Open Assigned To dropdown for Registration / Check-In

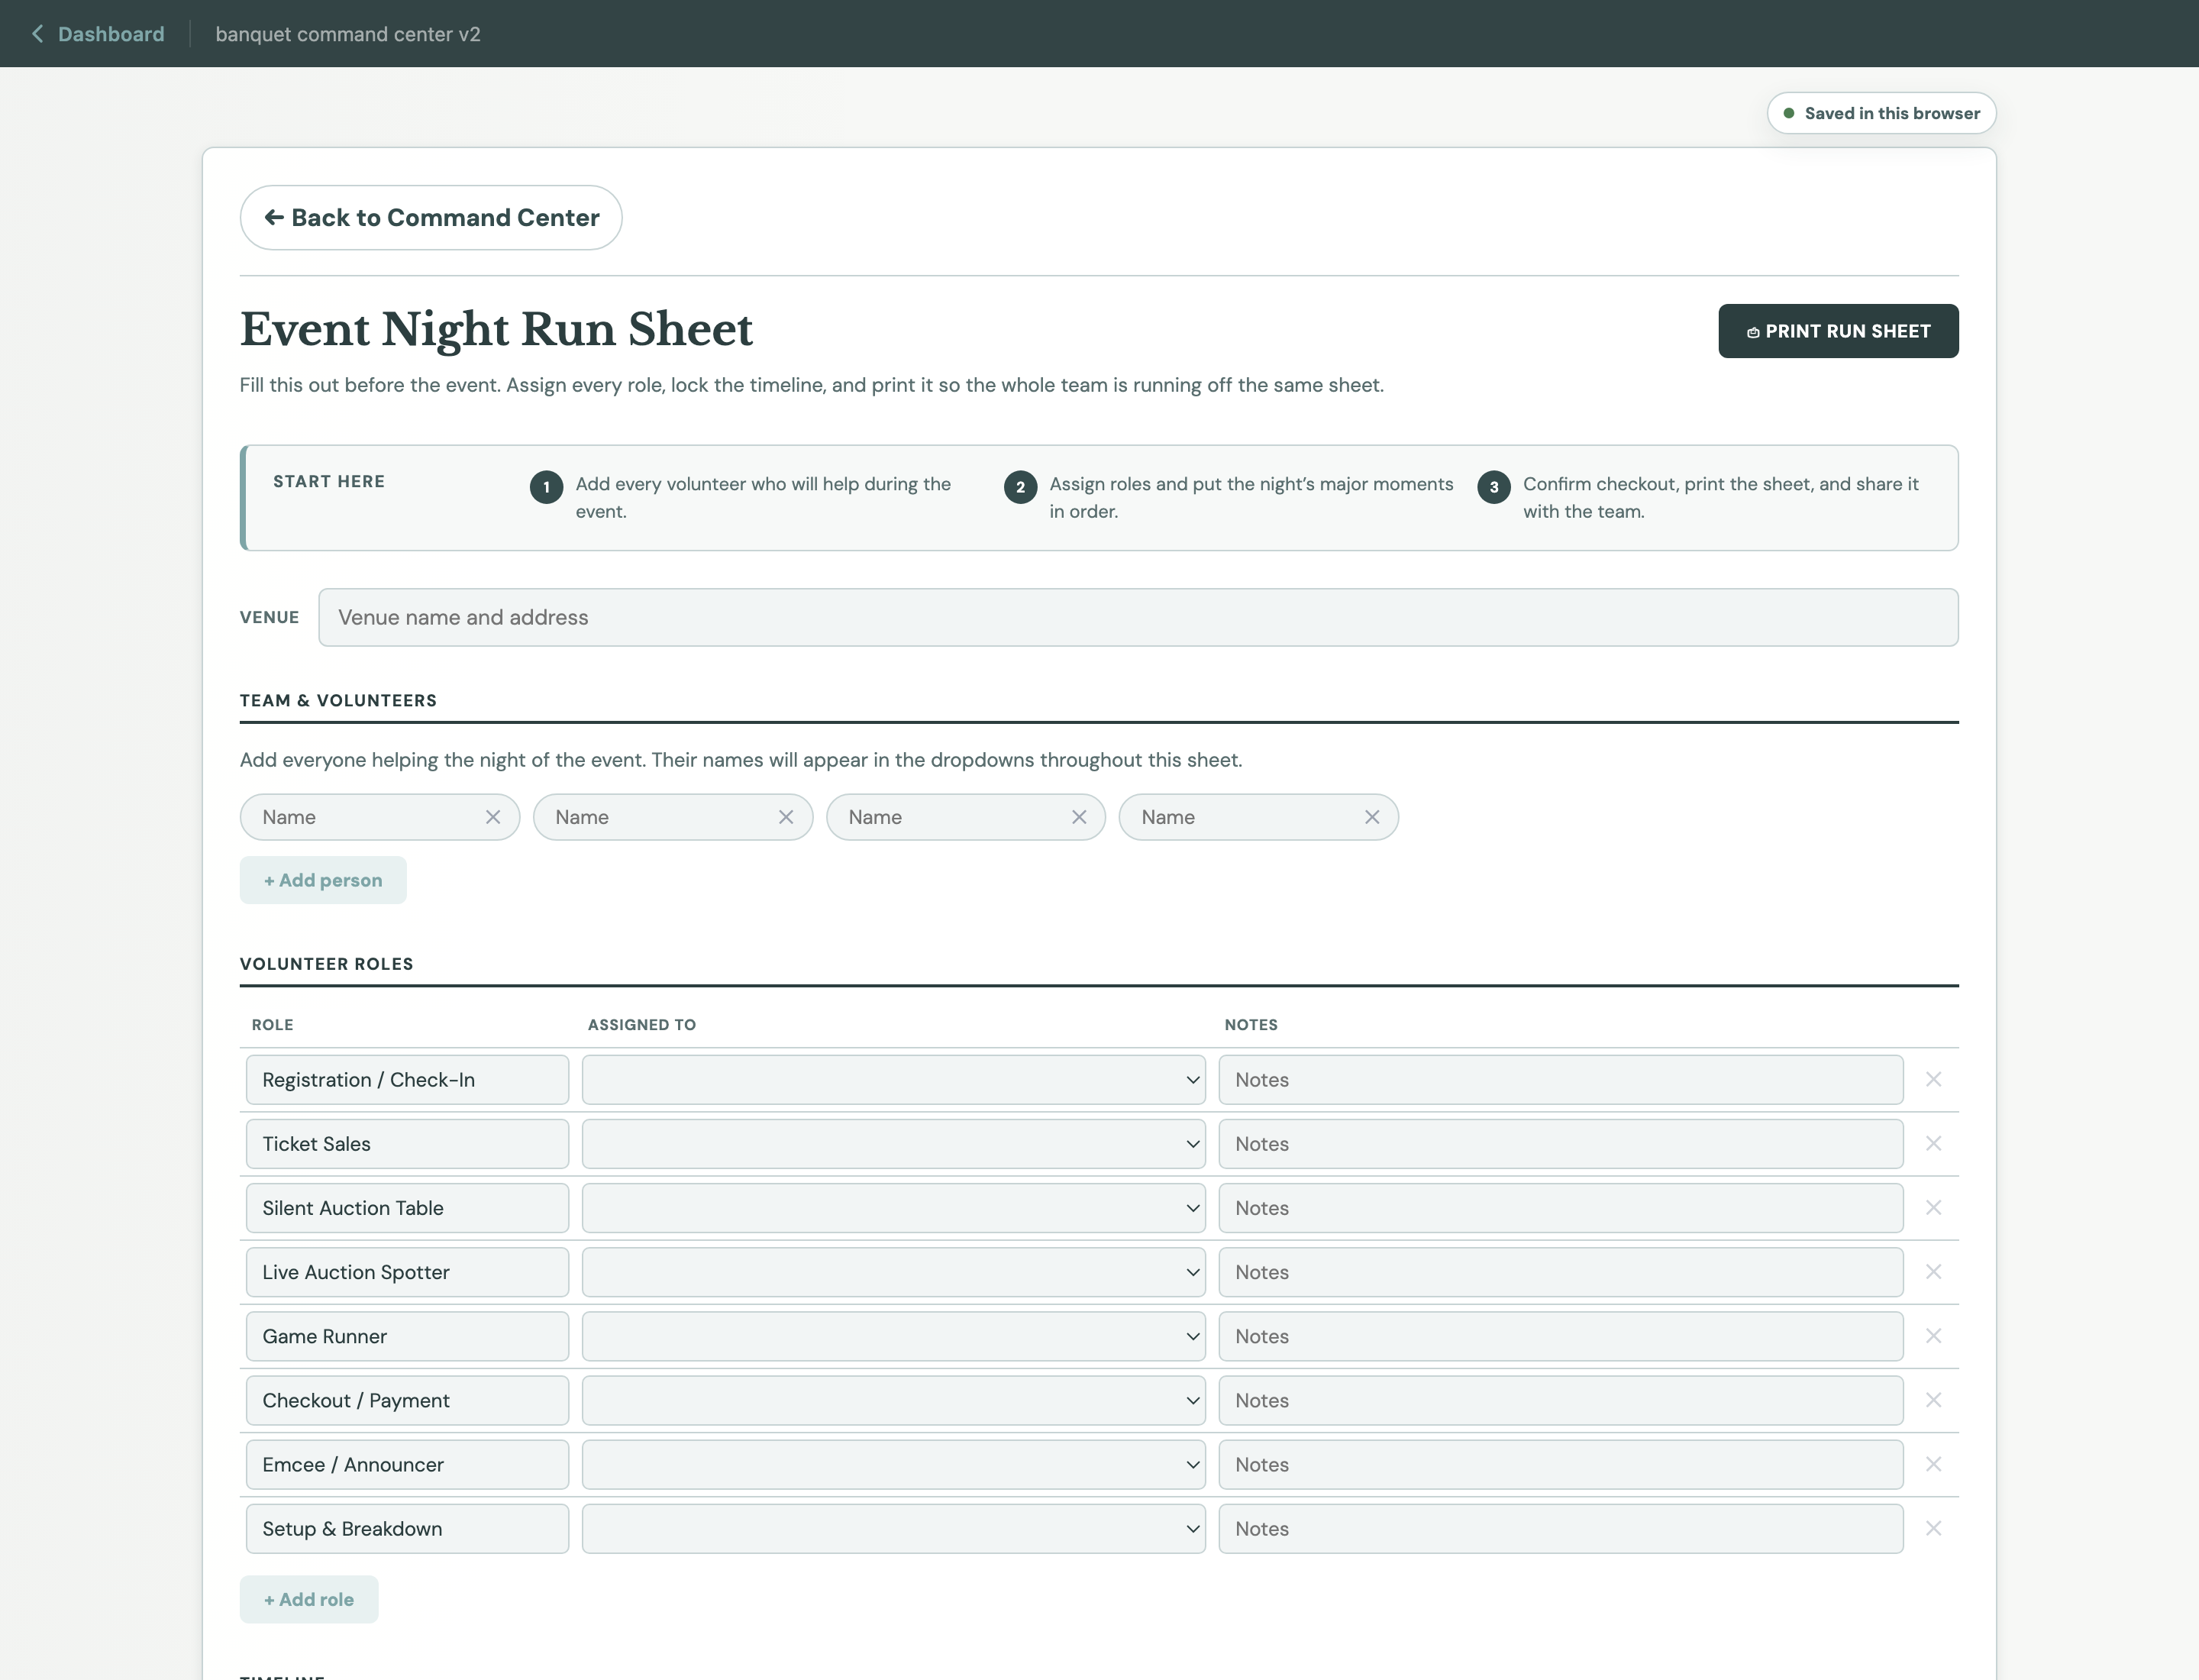coord(893,1080)
